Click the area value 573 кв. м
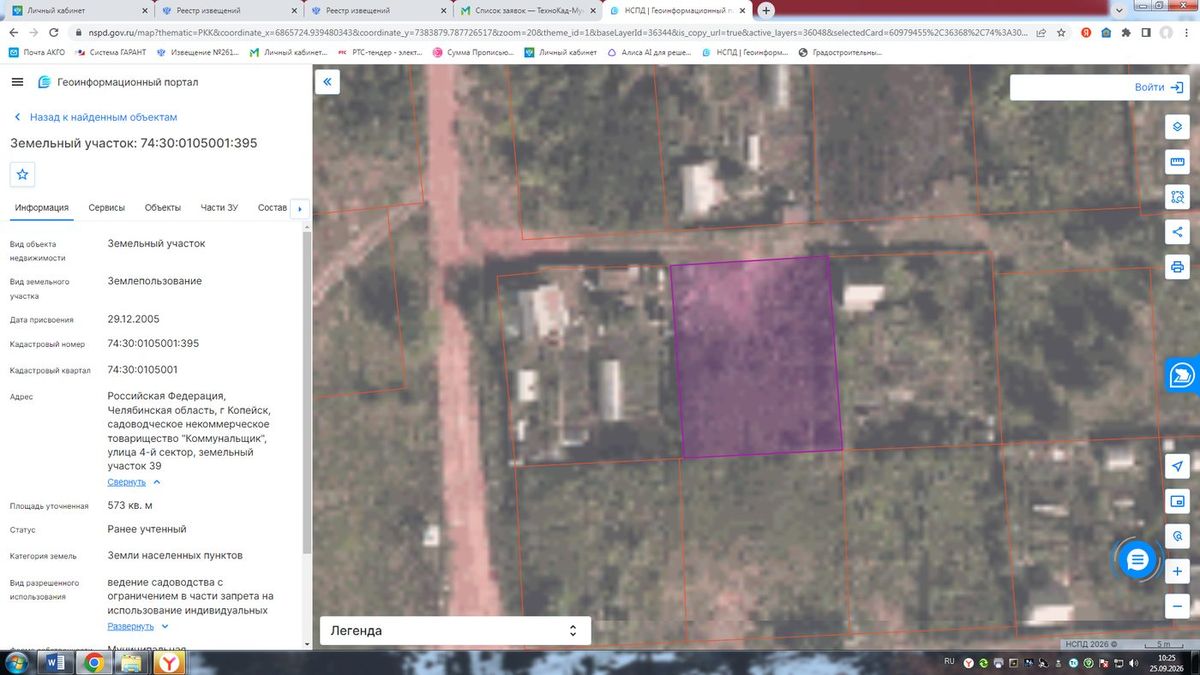 (130, 505)
